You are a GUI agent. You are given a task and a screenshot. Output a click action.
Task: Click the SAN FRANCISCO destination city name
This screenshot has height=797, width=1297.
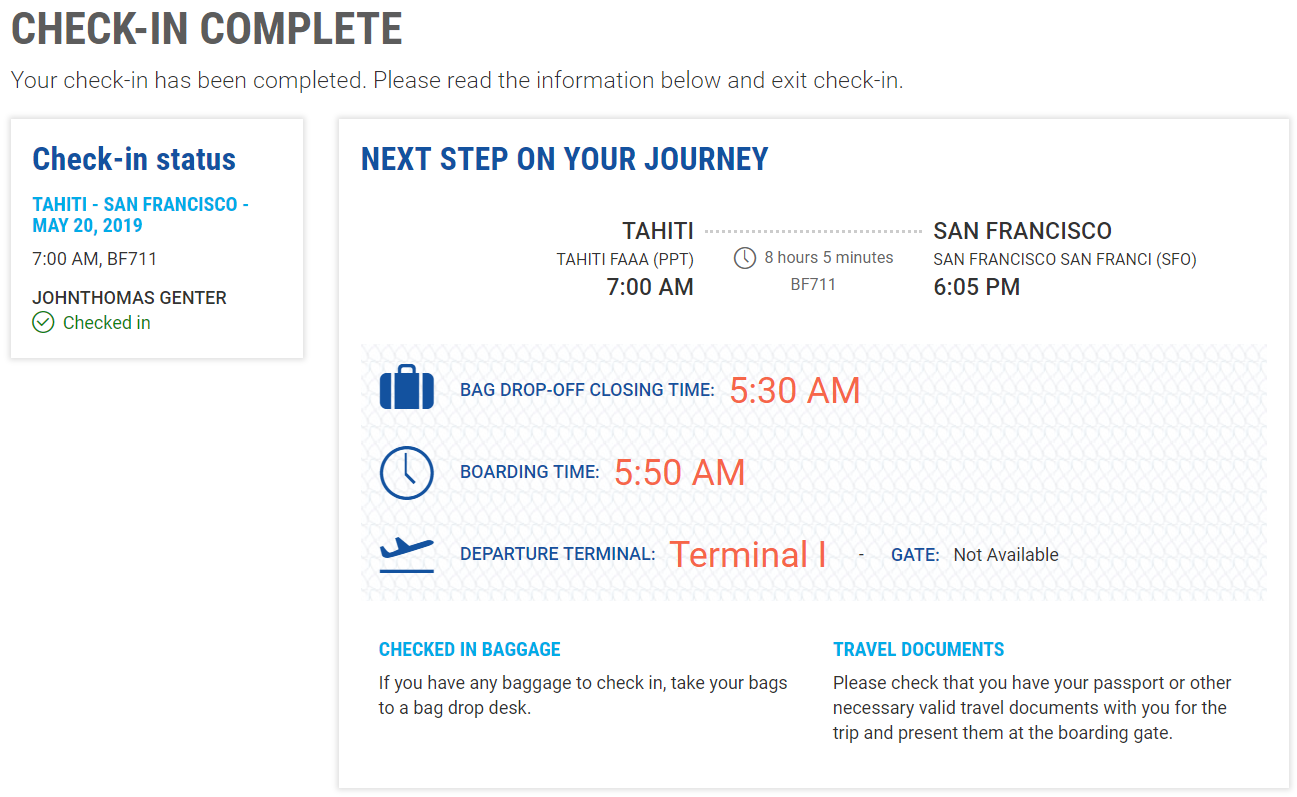[1022, 231]
